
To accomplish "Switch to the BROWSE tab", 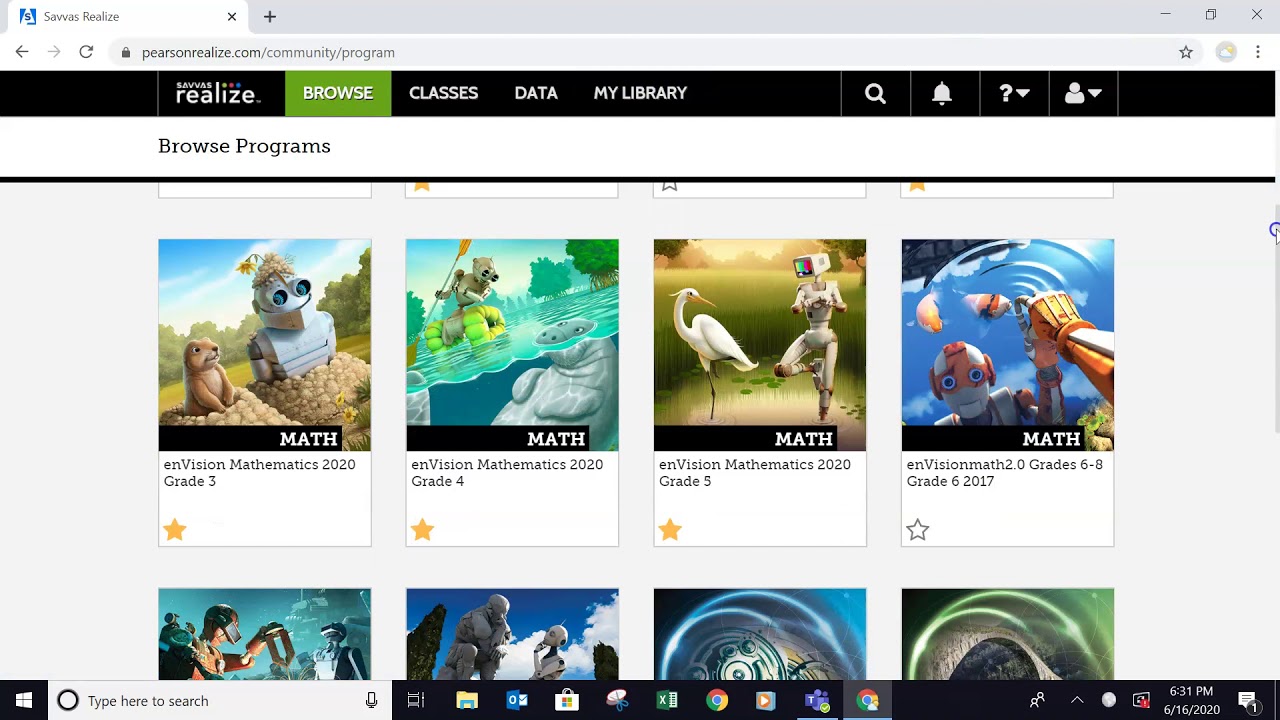I will 338,93.
